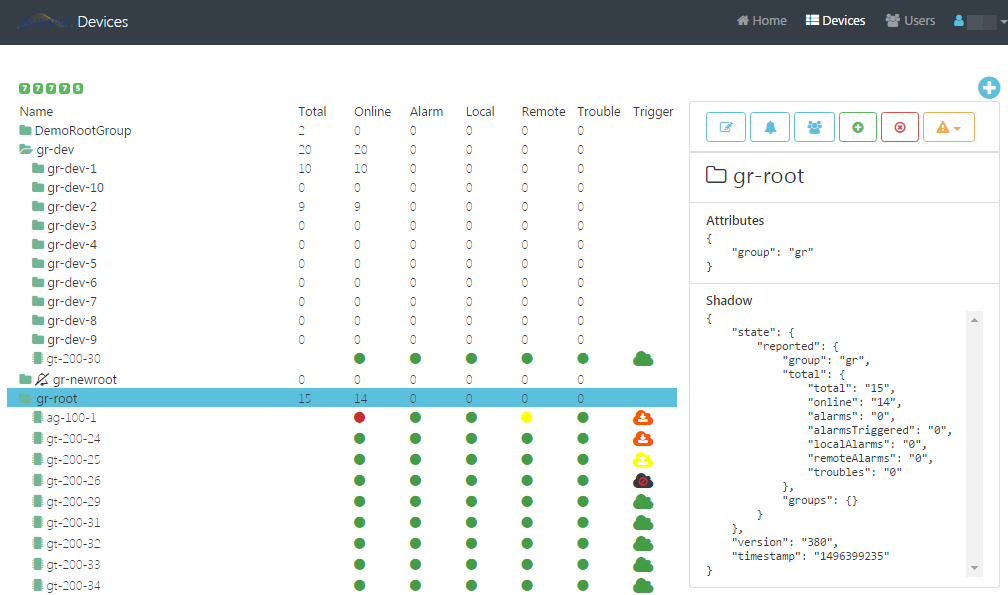Viewport: 1008px width, 595px height.
Task: Expand the gr-dev-2 folder
Action: [38, 206]
